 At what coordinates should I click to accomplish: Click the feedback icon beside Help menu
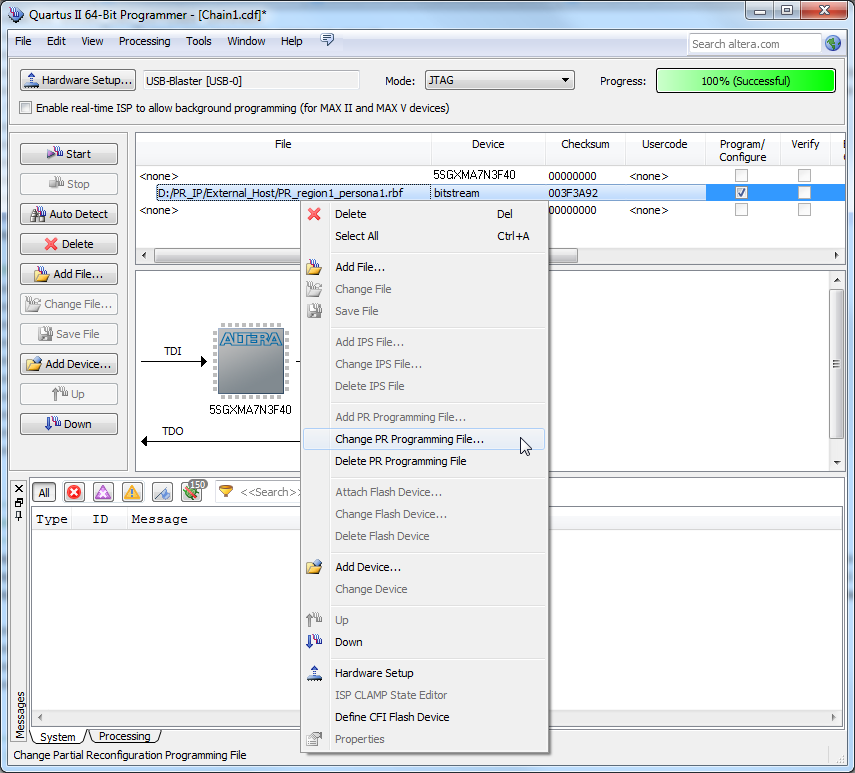pyautogui.click(x=327, y=40)
